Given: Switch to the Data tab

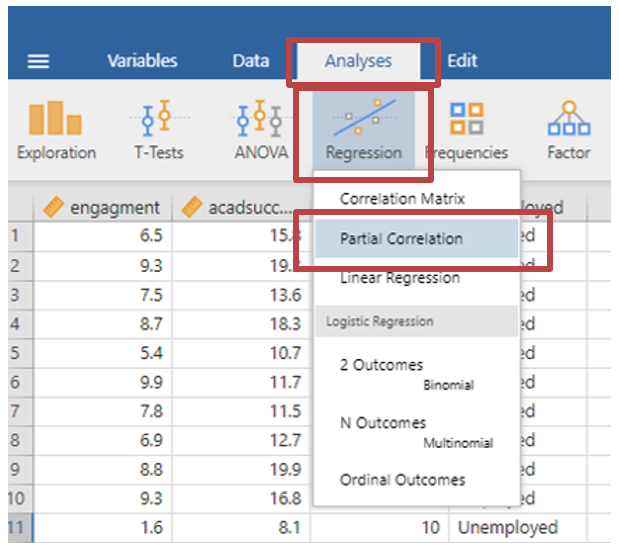Looking at the screenshot, I should tap(251, 61).
